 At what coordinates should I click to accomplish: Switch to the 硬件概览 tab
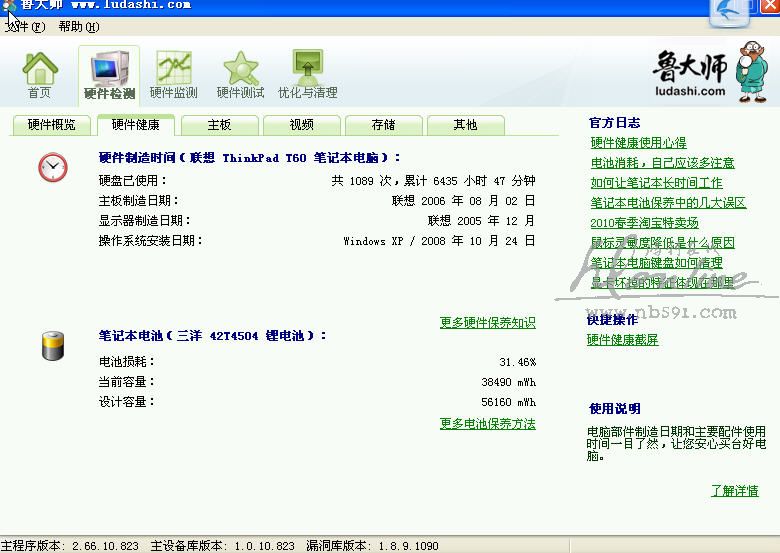51,125
